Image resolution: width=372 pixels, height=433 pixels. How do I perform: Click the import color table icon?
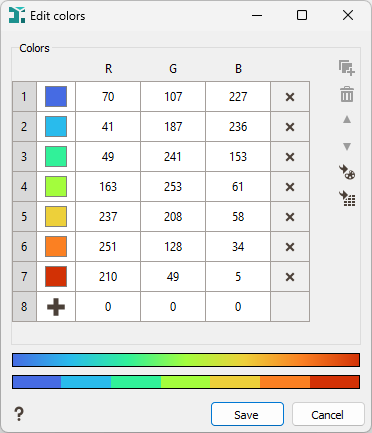pyautogui.click(x=347, y=198)
